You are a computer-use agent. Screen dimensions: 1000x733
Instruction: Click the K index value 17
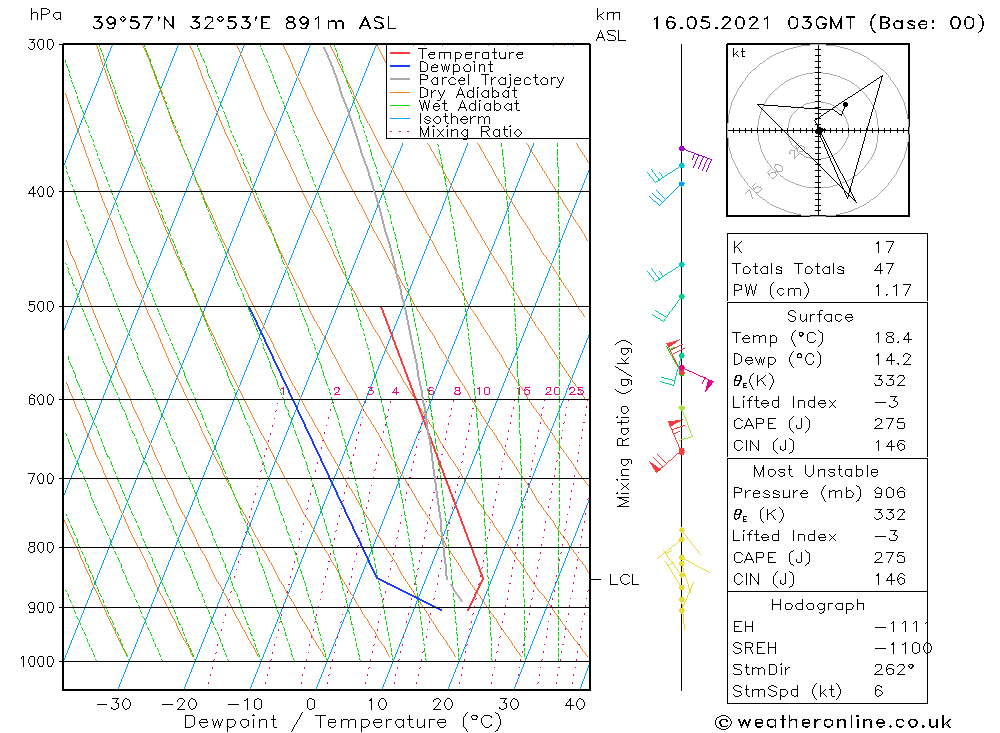pyautogui.click(x=884, y=247)
